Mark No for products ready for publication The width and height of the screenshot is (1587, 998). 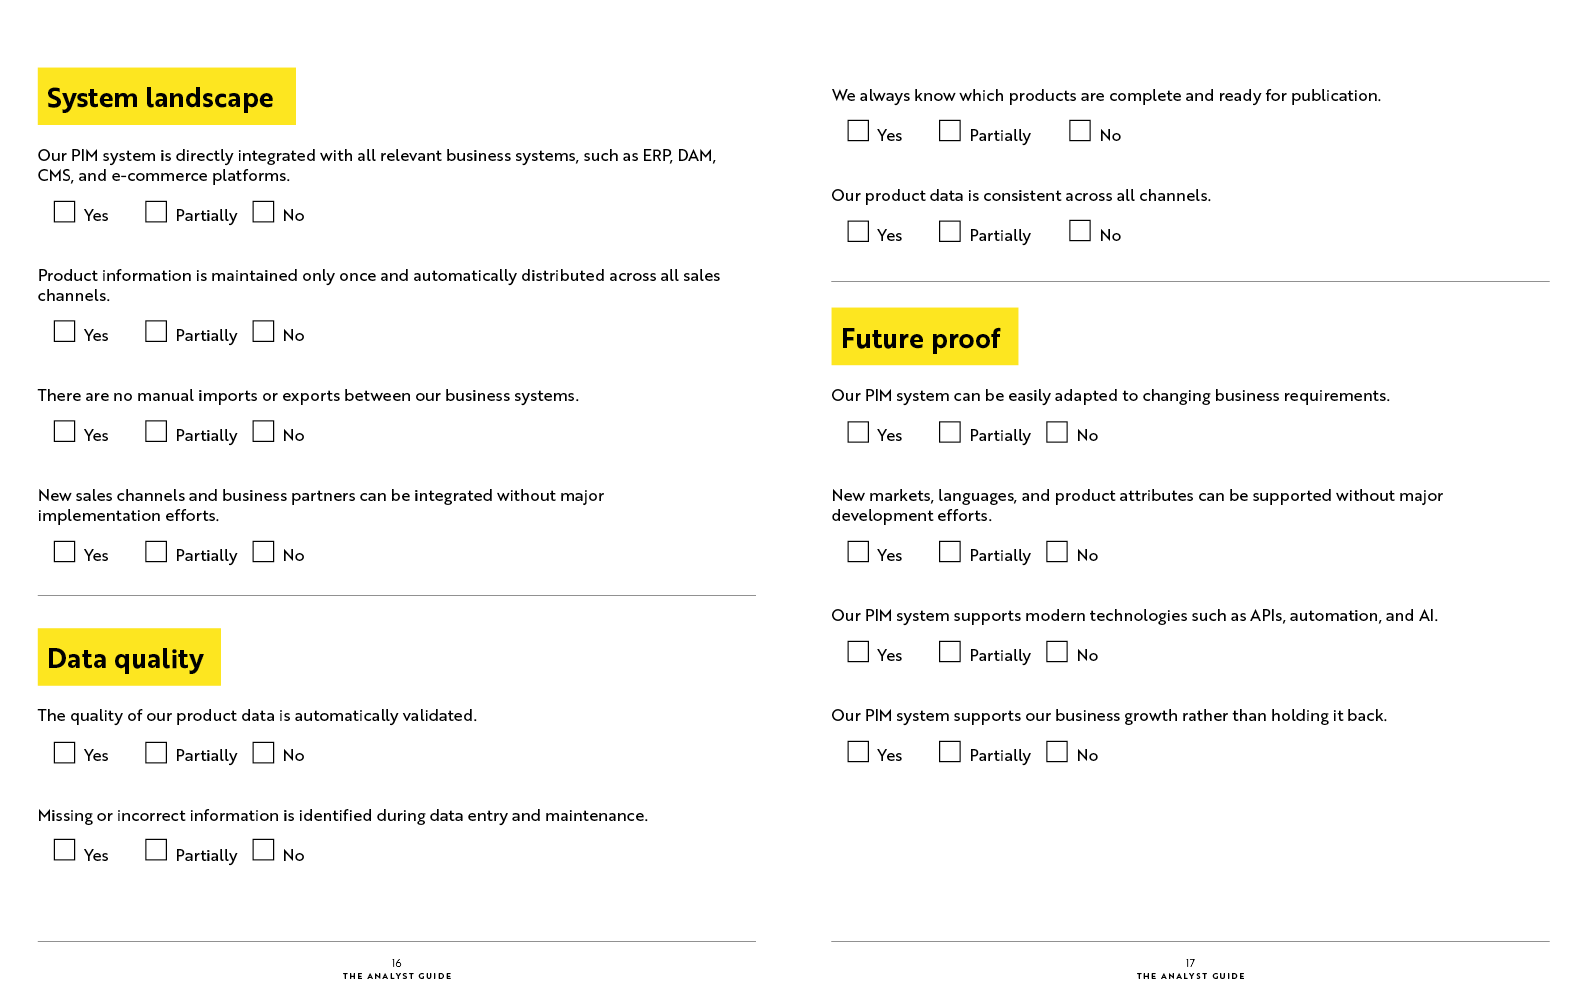click(x=1081, y=131)
